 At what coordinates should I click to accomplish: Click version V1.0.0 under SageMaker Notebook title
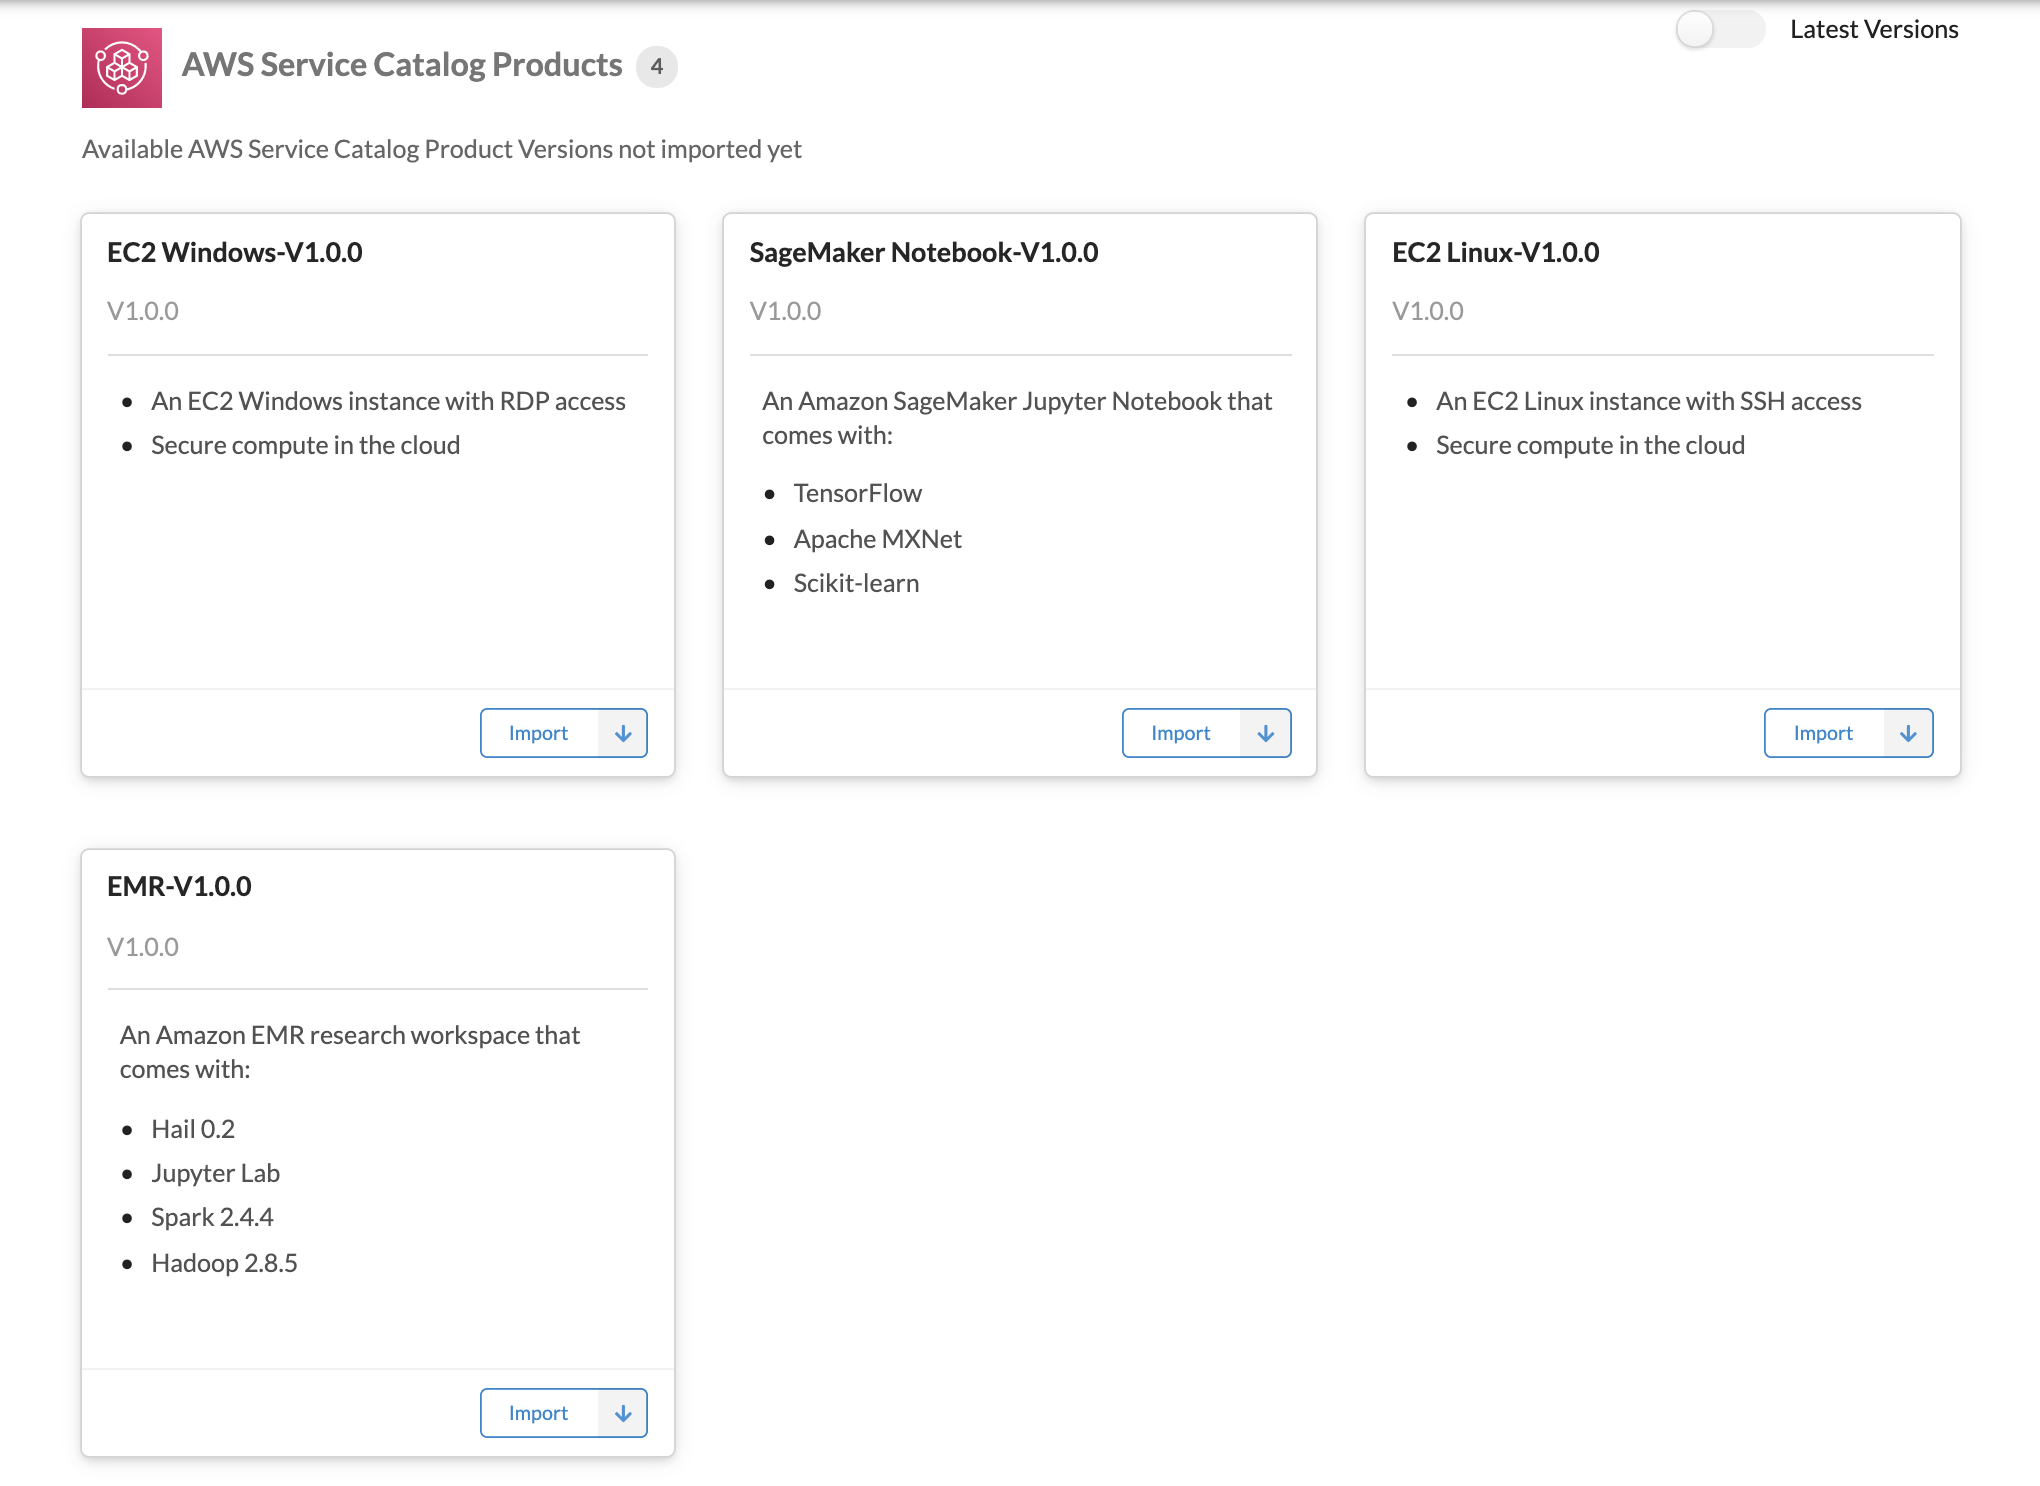785,311
